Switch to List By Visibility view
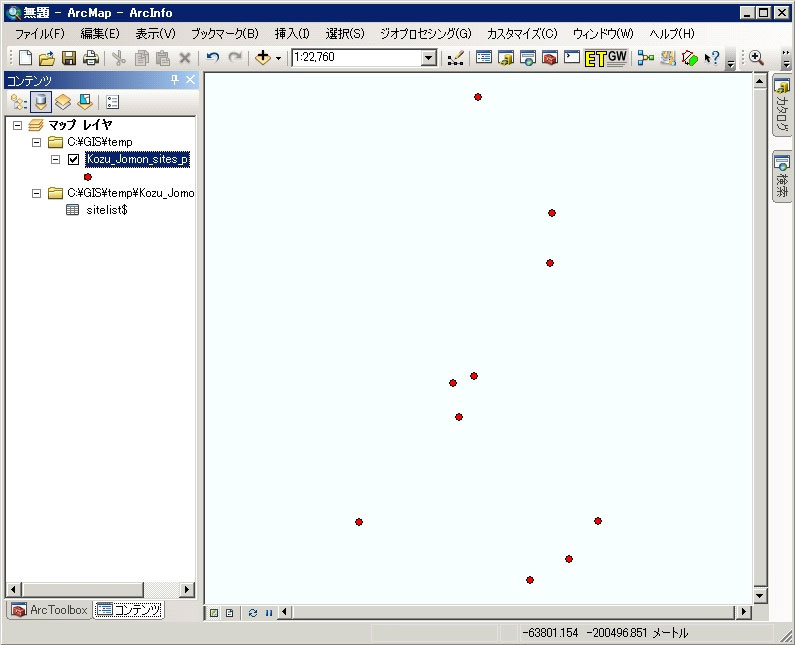Screen dimensions: 795x645 pos(63,102)
